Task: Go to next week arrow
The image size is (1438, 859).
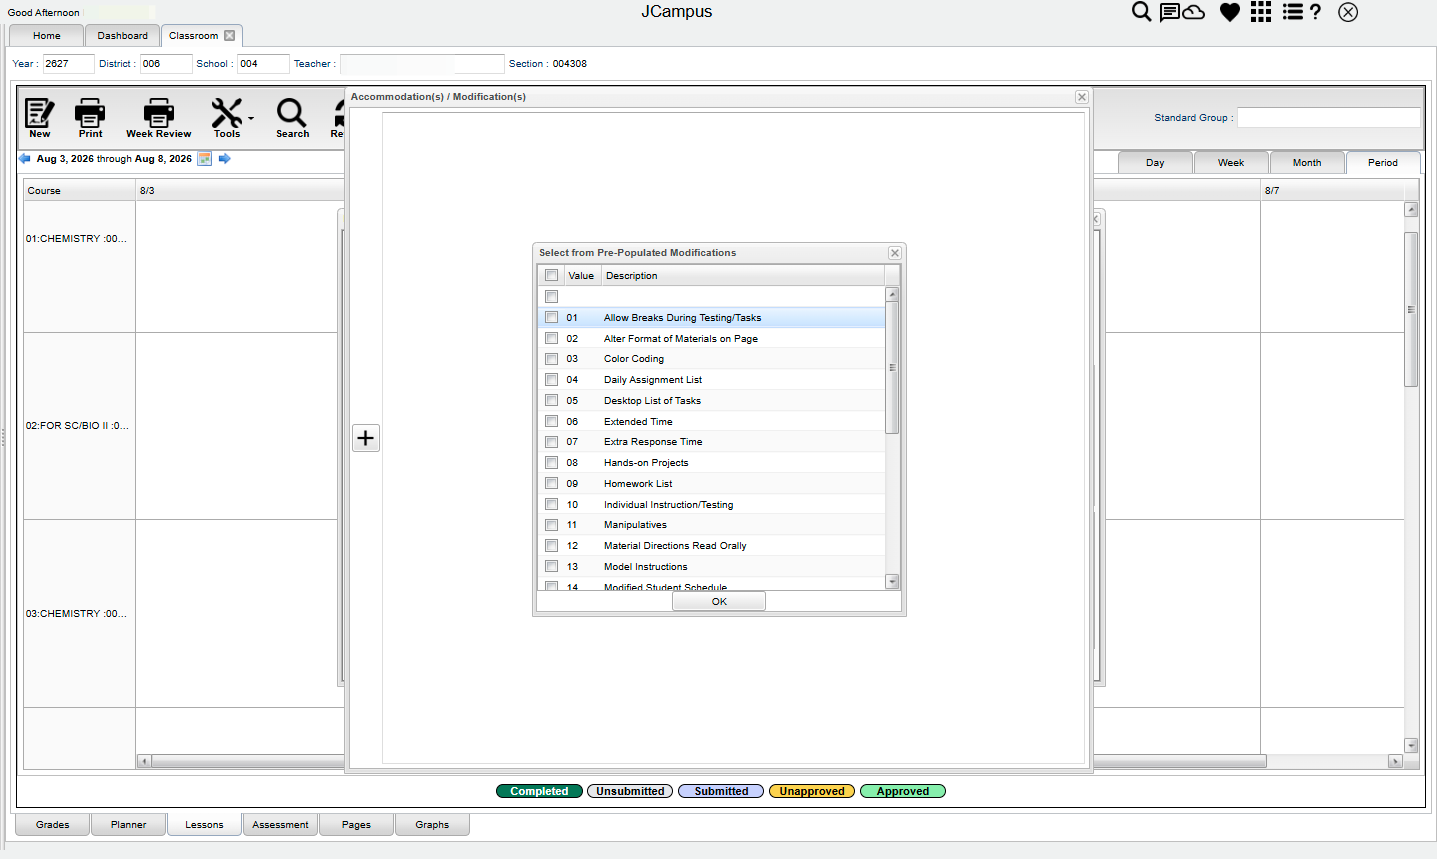Action: click(x=225, y=159)
